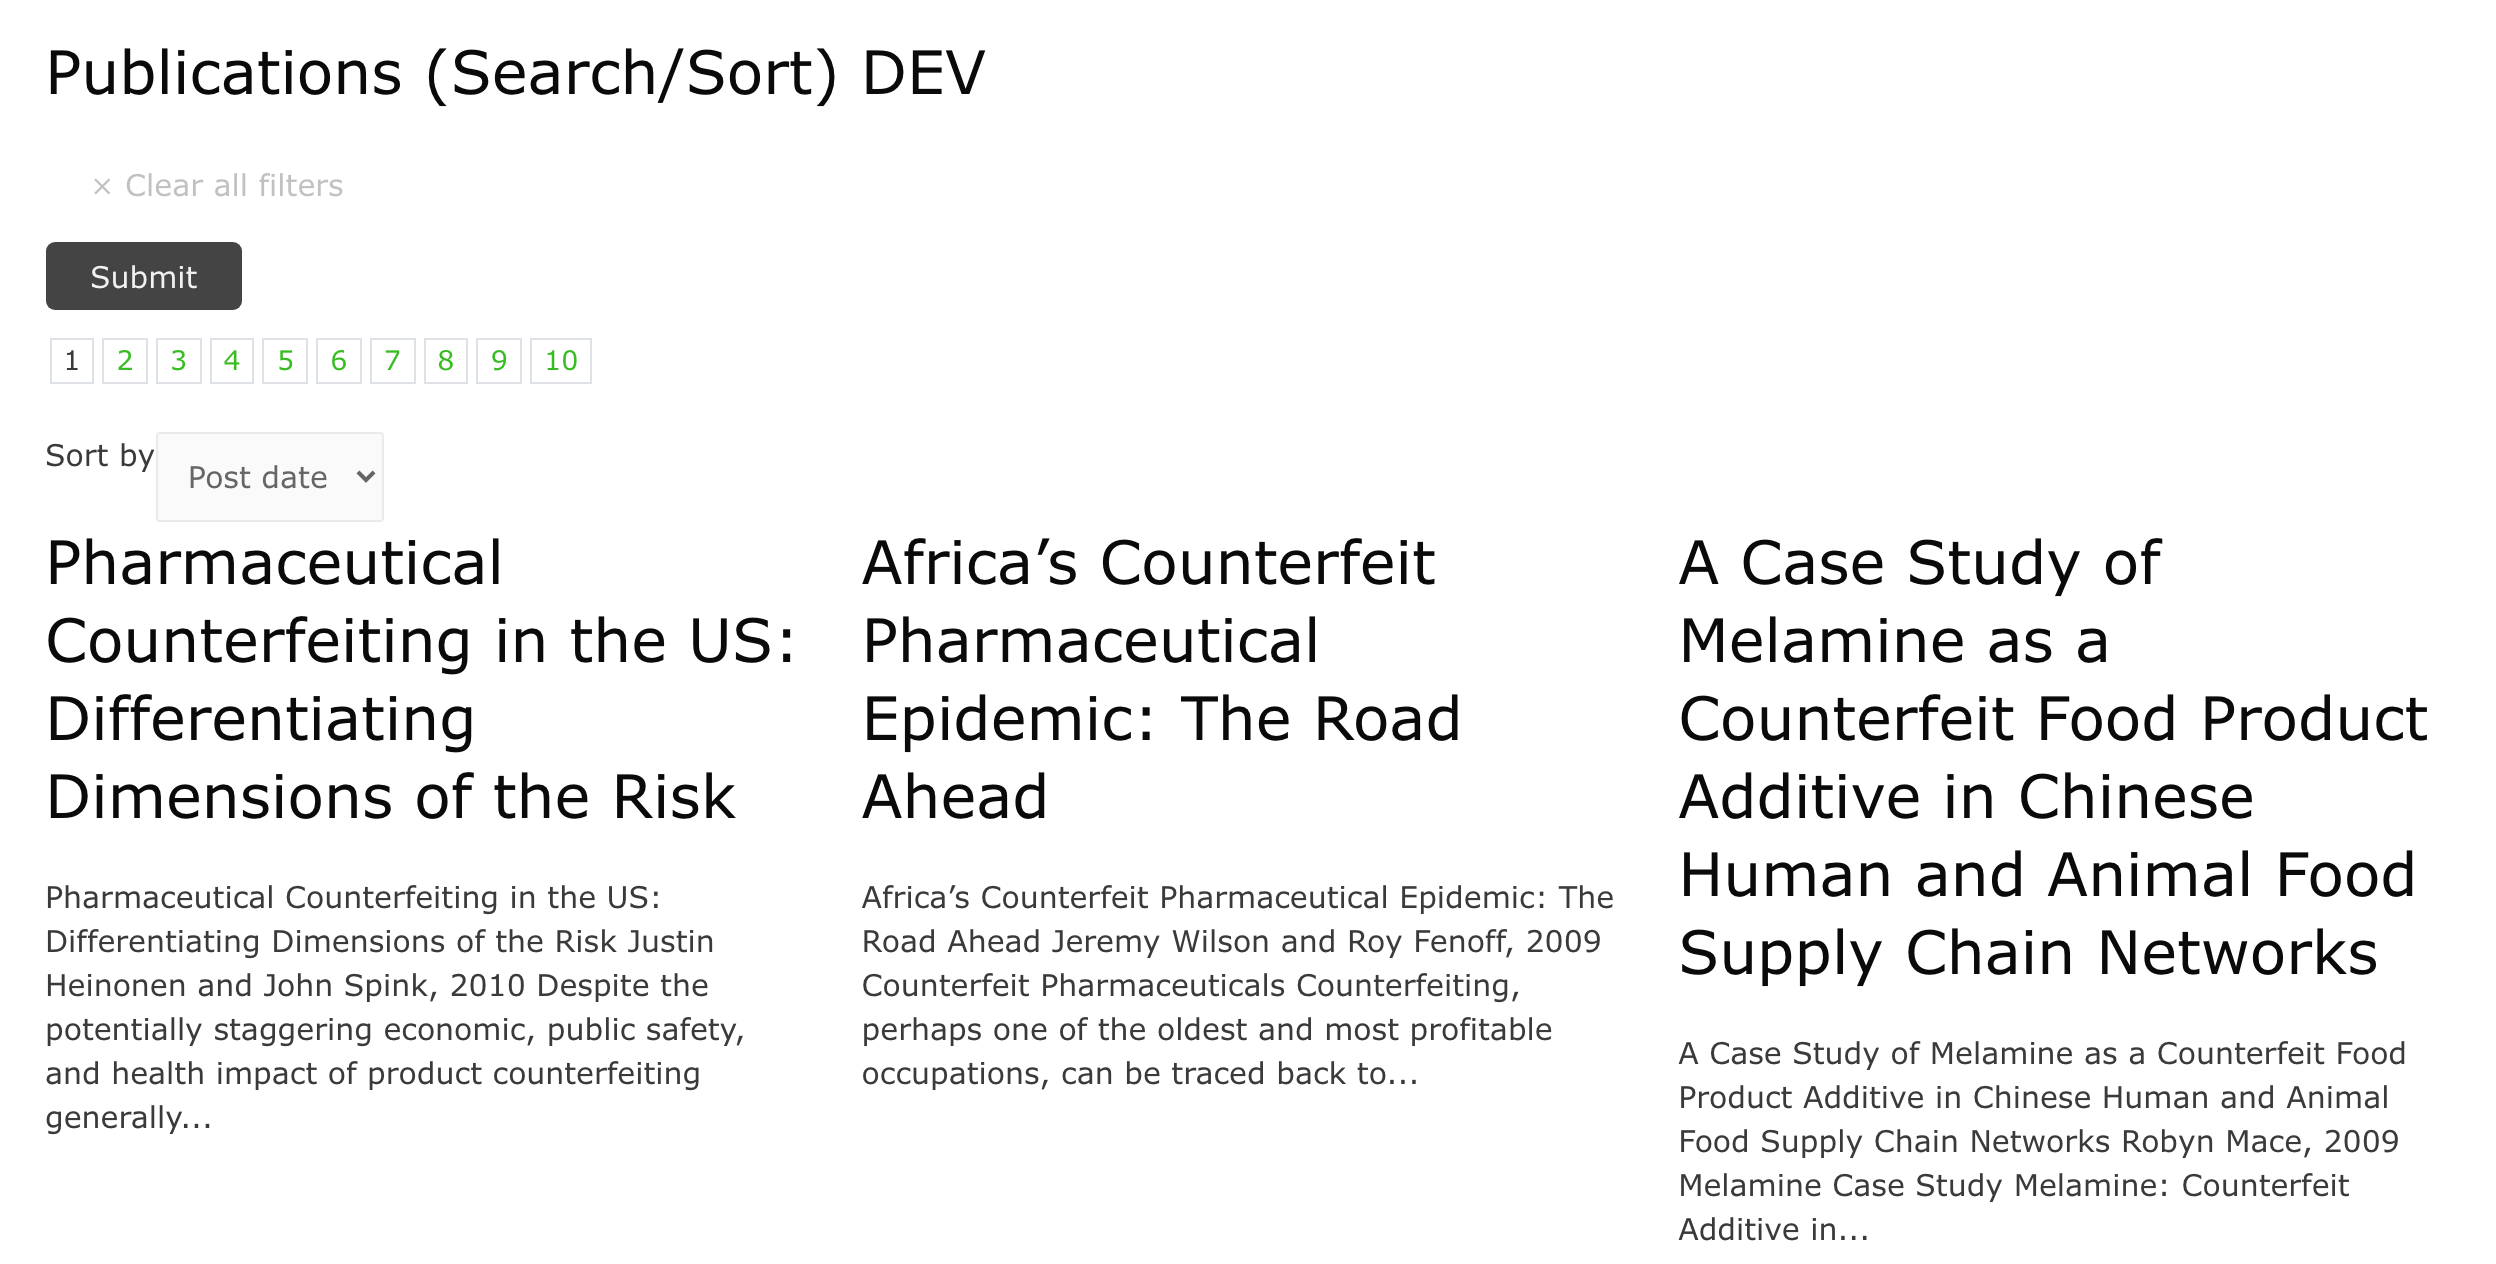The width and height of the screenshot is (2496, 1264).
Task: Go to page 1 of results
Action: (x=72, y=361)
